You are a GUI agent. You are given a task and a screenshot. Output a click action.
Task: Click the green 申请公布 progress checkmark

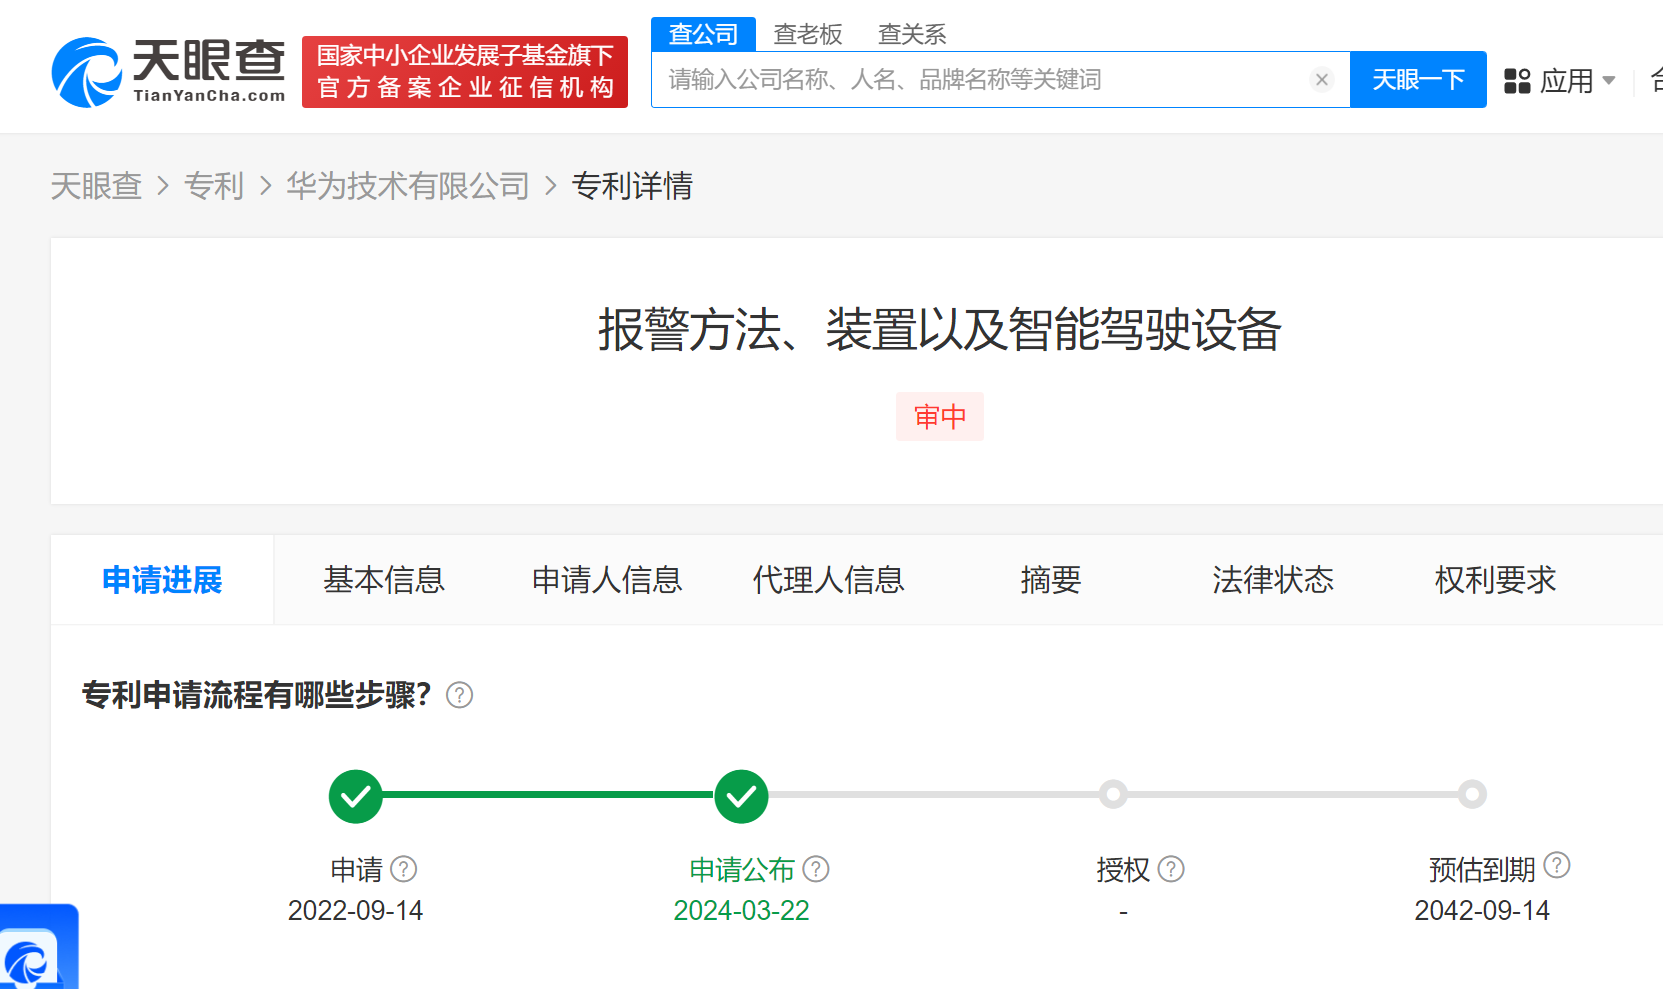(x=741, y=796)
